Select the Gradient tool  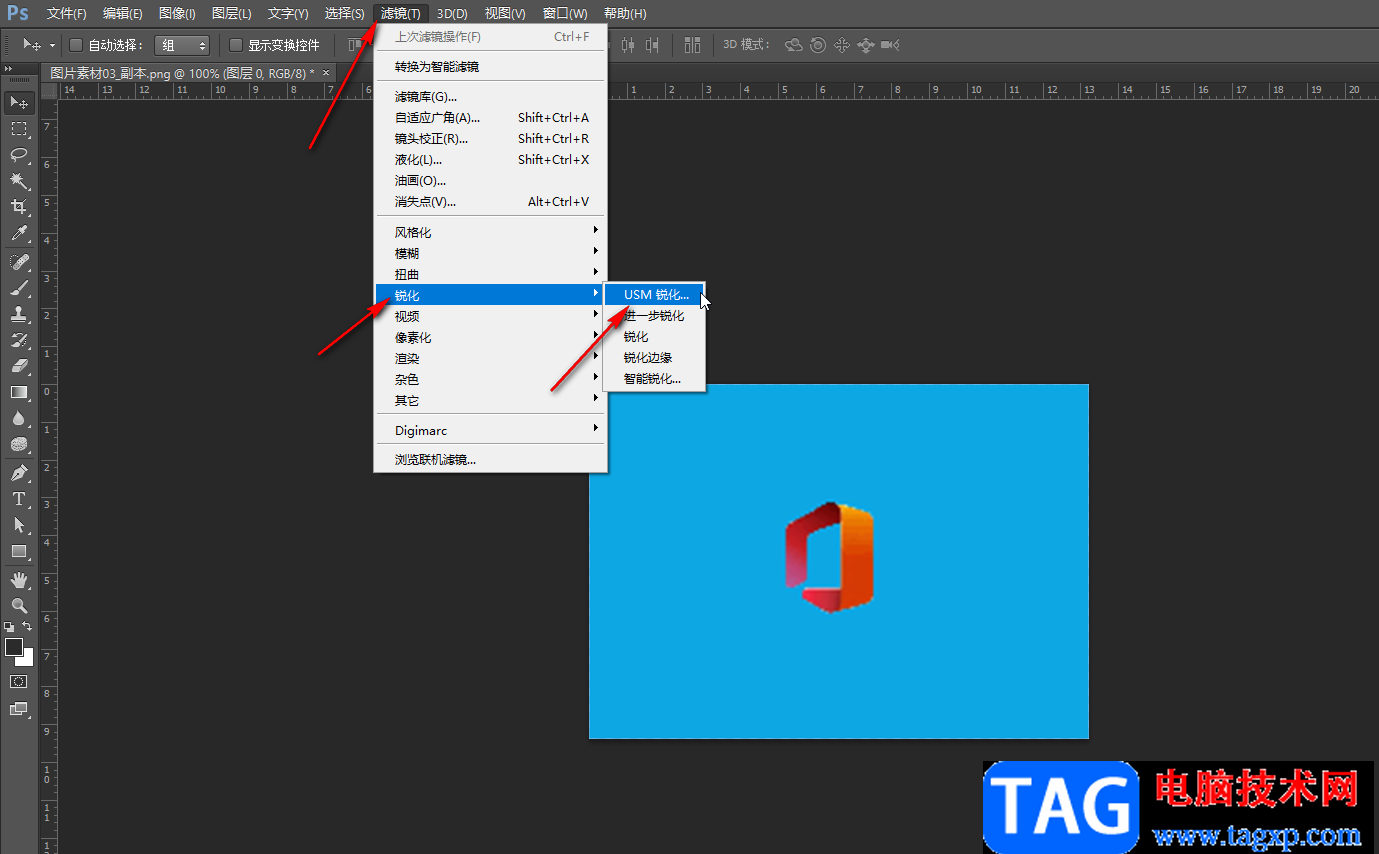(x=19, y=392)
